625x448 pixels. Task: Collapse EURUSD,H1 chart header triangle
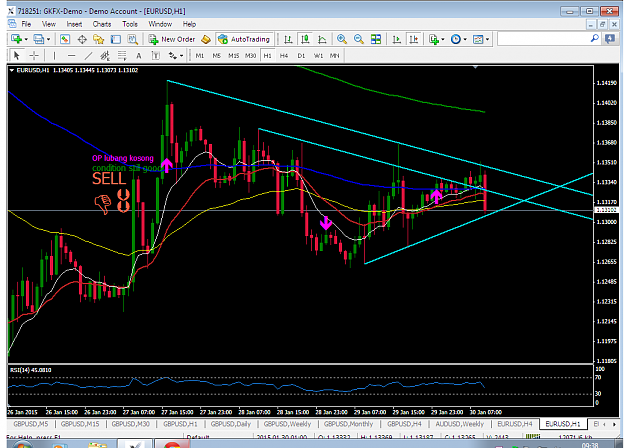click(12, 70)
